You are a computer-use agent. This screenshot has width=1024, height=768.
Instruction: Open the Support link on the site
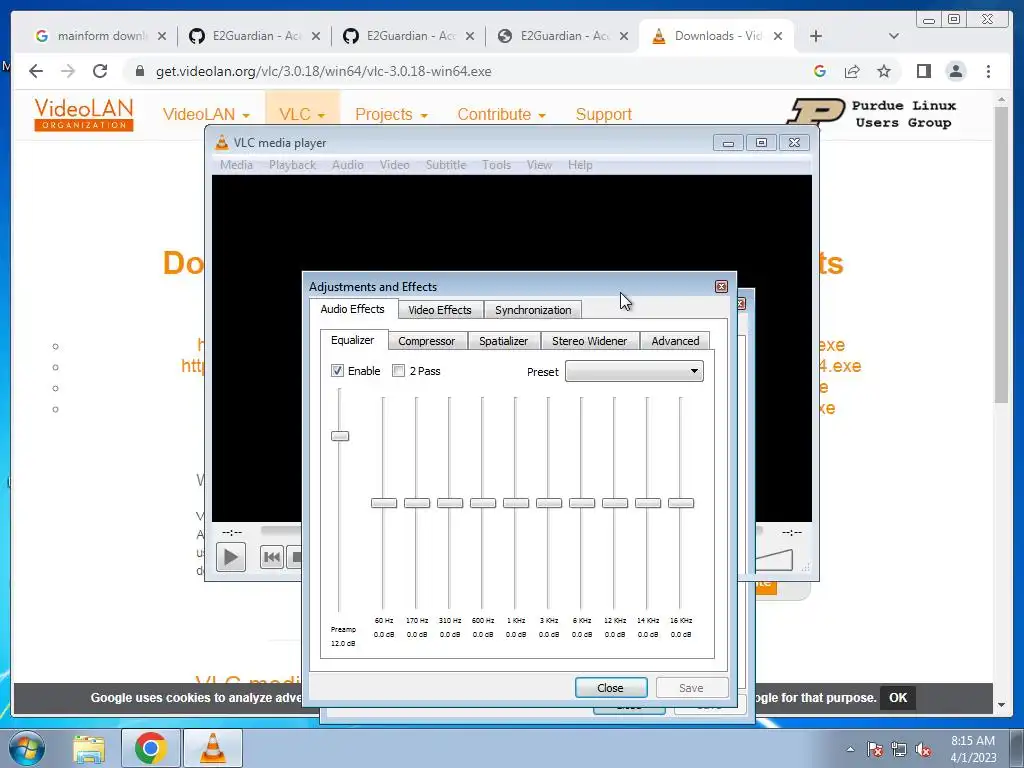point(603,114)
